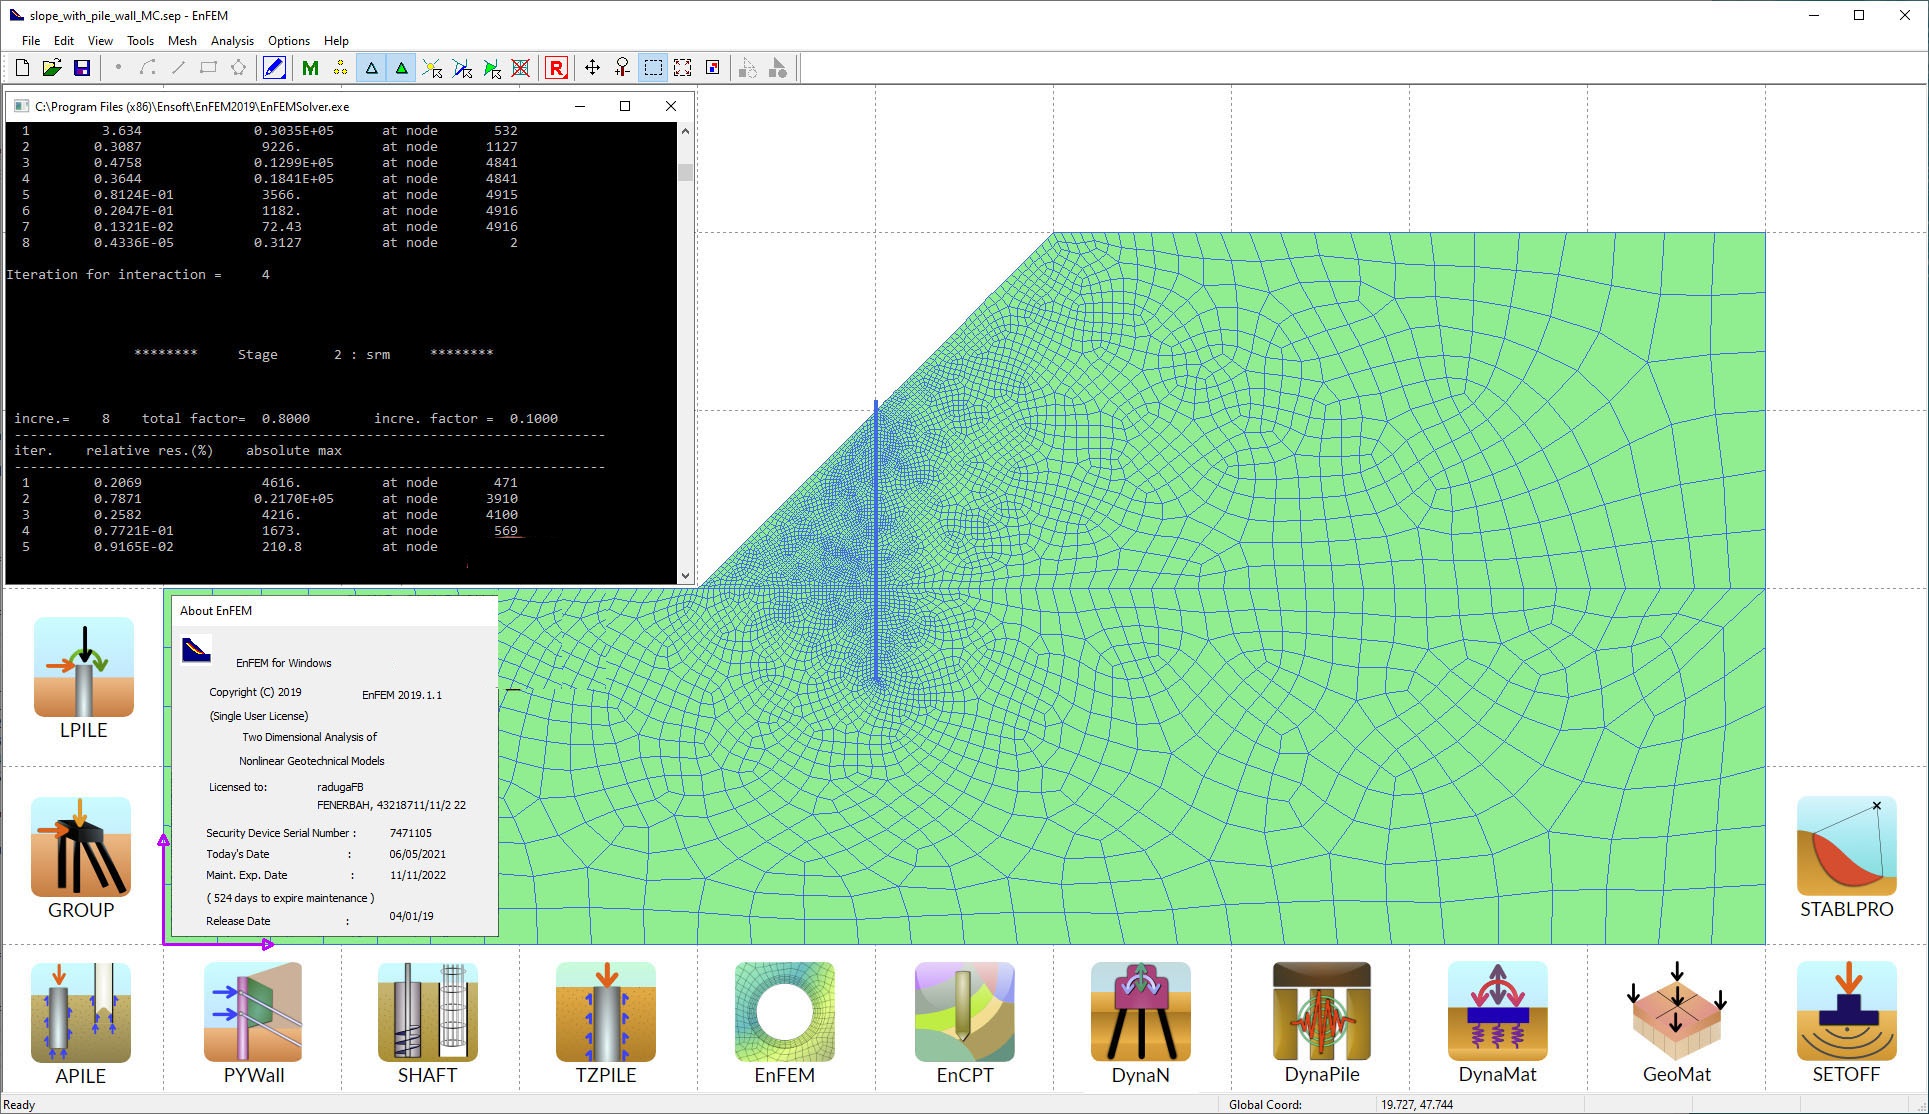Image resolution: width=1929 pixels, height=1114 pixels.
Task: Click the green M mesh icon
Action: coord(310,68)
